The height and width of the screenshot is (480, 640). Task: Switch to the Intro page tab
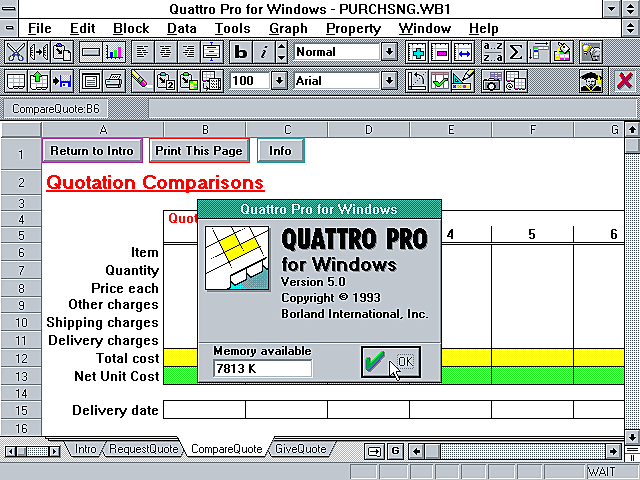[x=85, y=449]
